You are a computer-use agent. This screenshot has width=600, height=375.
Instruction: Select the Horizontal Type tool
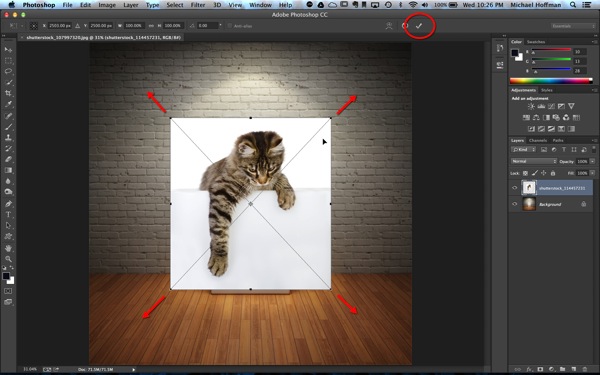[8, 215]
